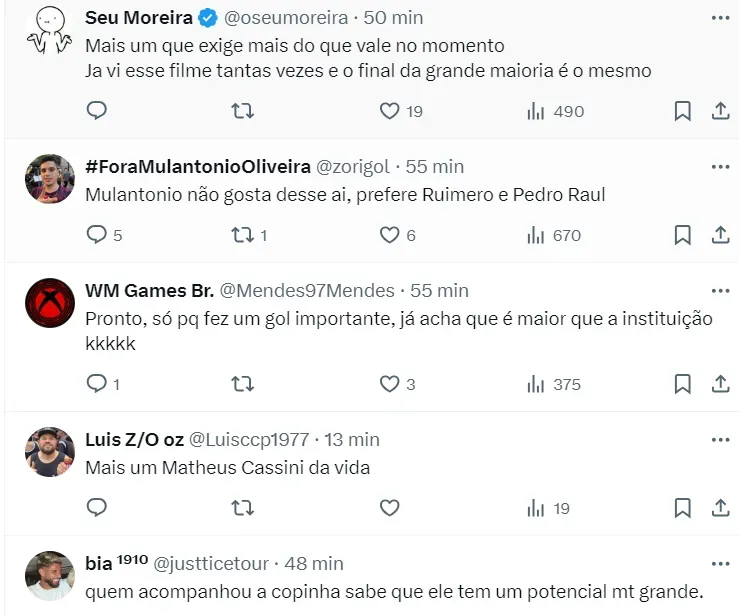Open more options for Seu Moreira's tweet

click(x=720, y=18)
